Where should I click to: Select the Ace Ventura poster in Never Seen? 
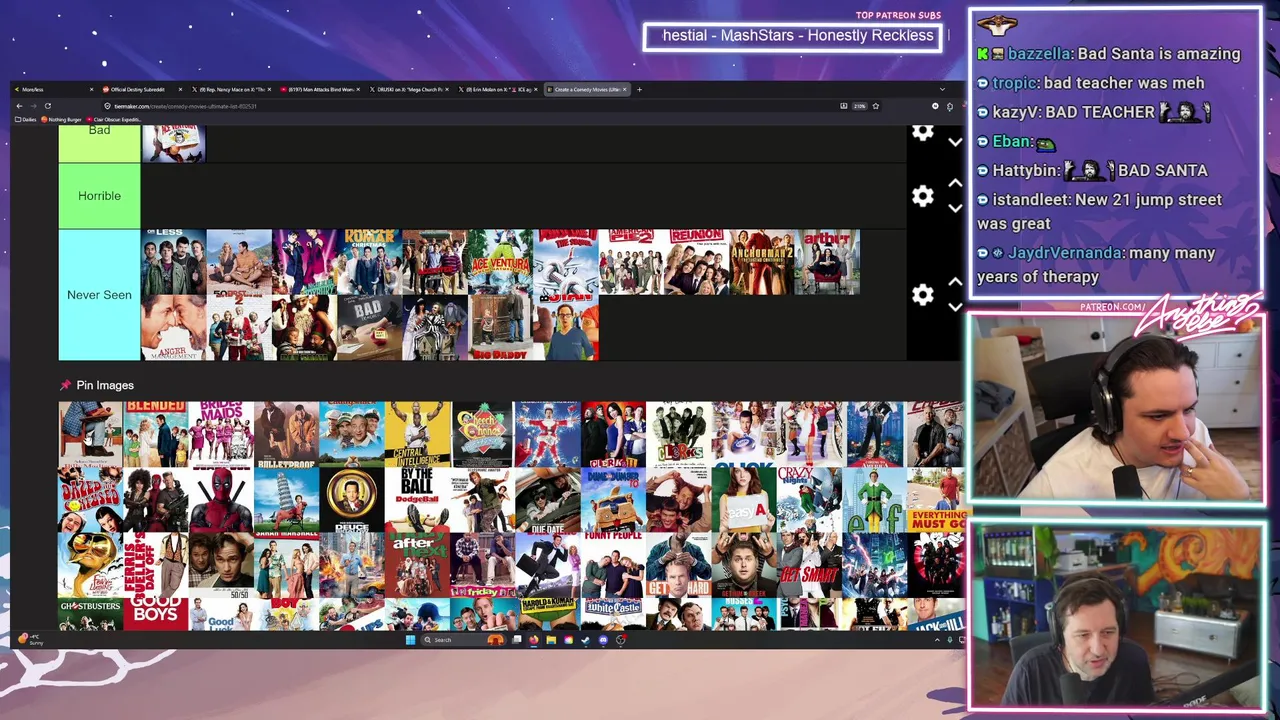click(500, 262)
